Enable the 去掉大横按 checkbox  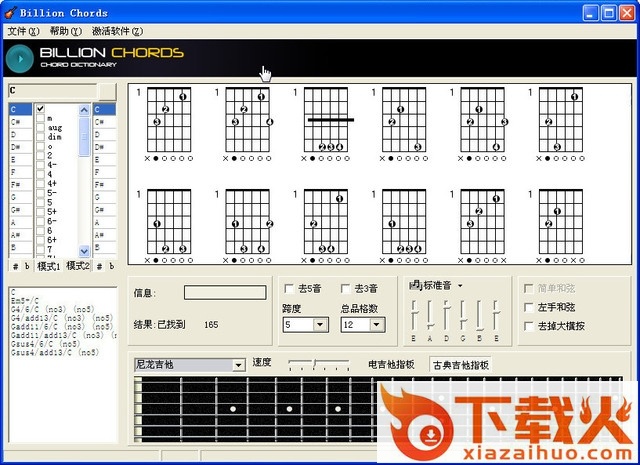[529, 326]
